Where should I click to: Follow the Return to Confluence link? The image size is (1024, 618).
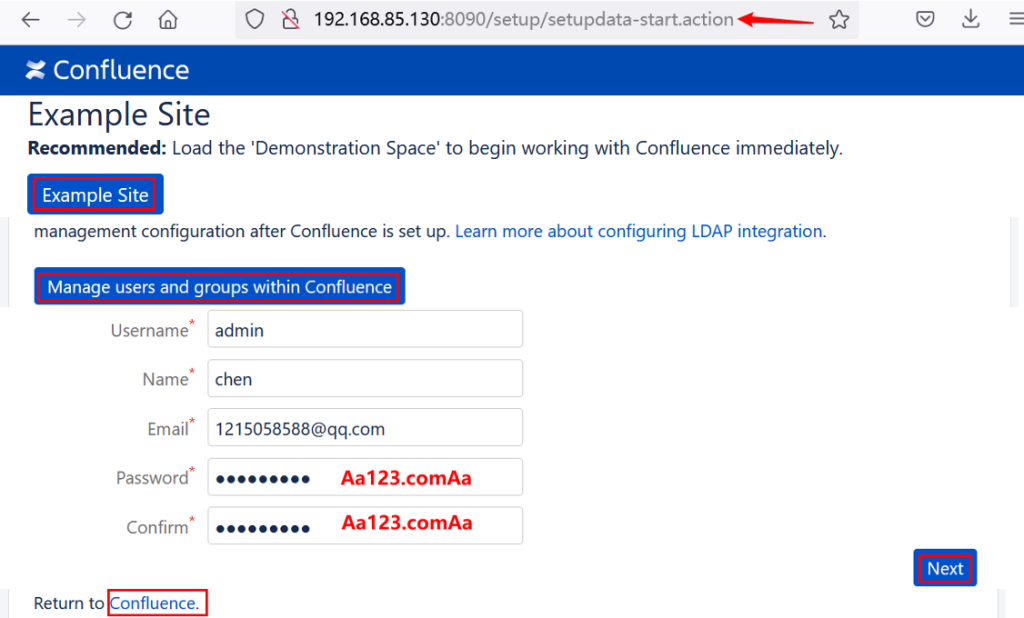(x=154, y=603)
